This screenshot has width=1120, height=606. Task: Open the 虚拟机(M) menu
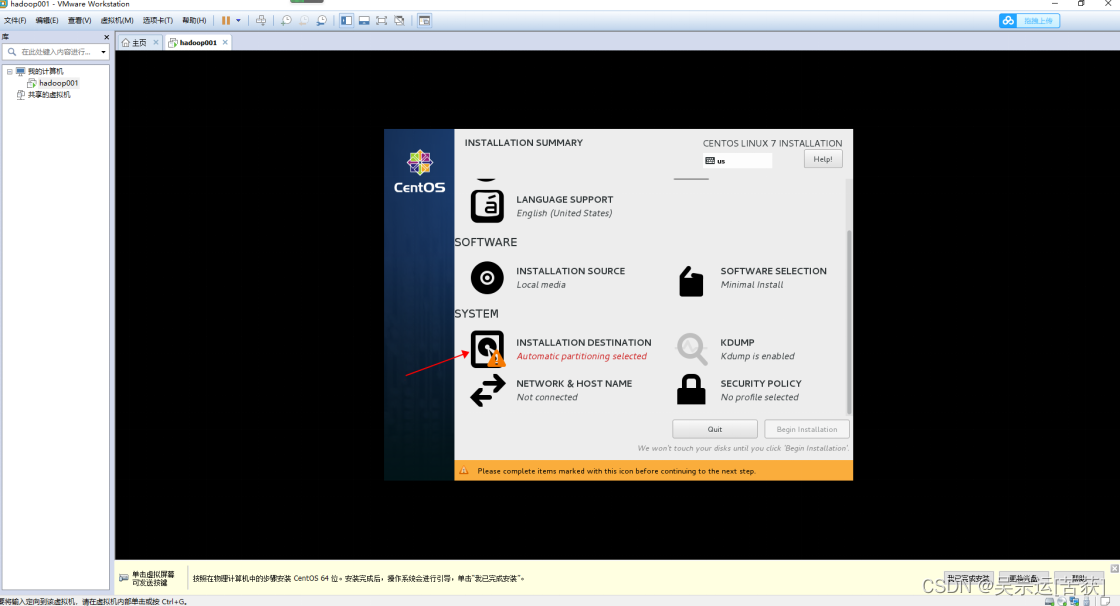click(117, 21)
